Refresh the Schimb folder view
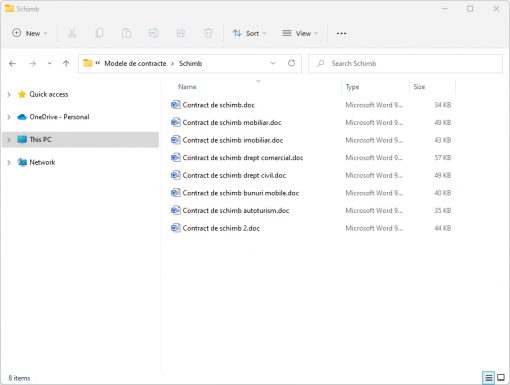 coord(292,63)
